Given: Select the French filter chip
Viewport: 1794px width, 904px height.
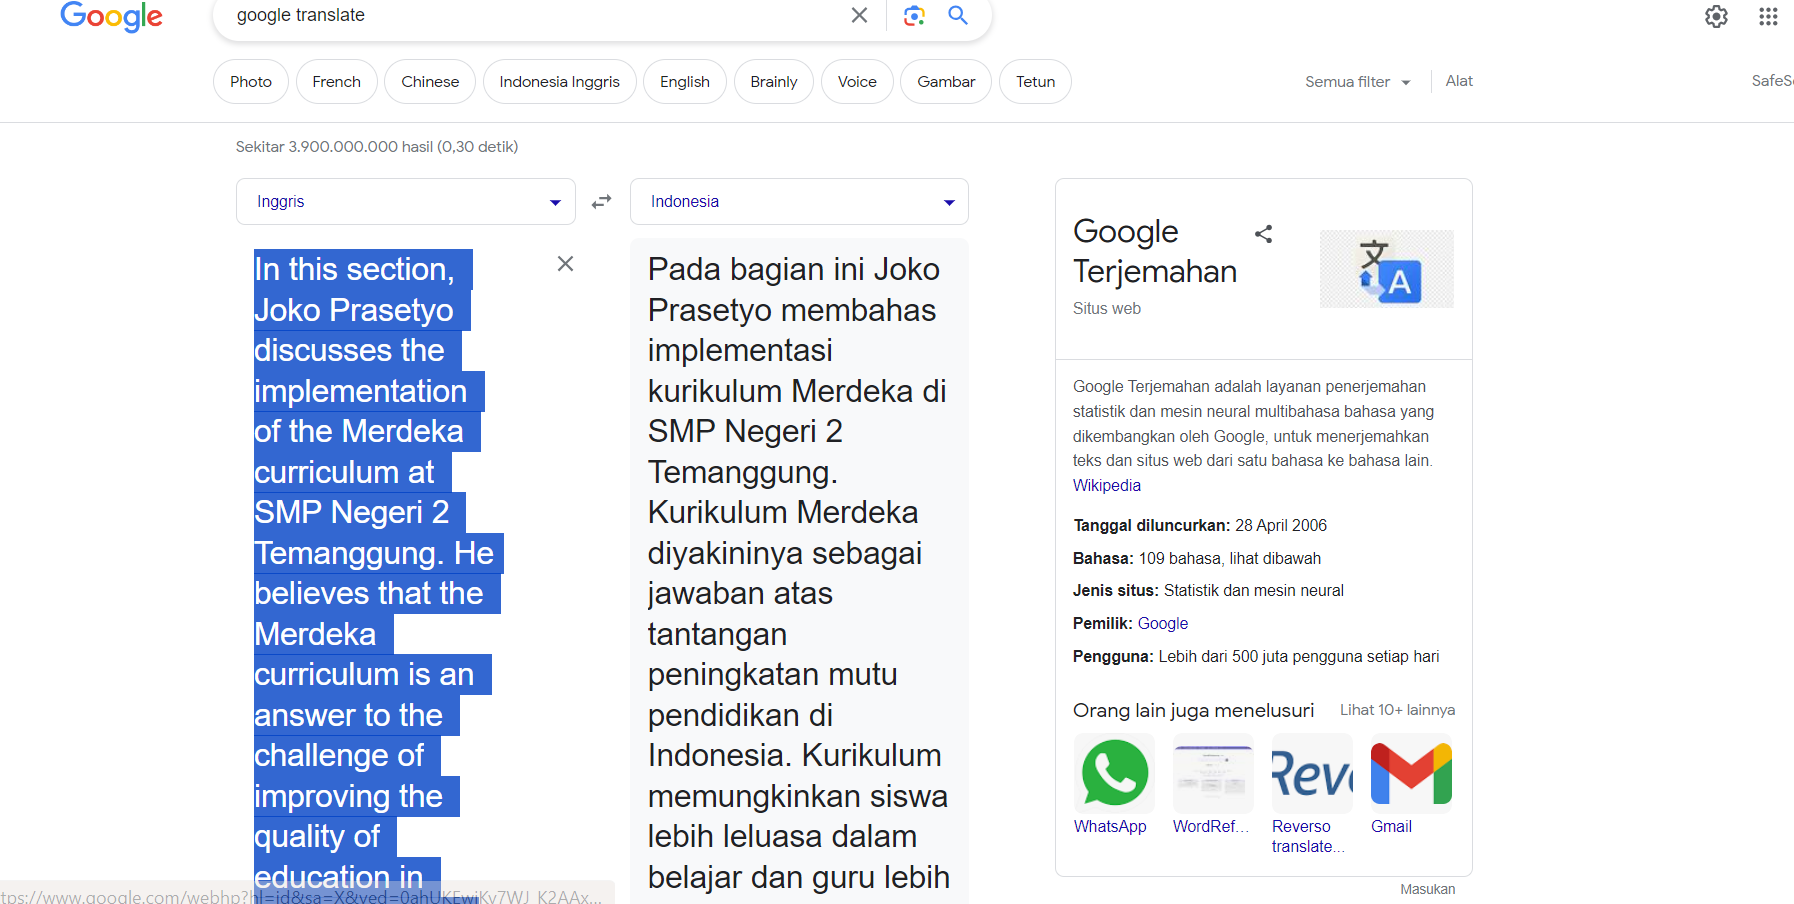Looking at the screenshot, I should point(337,82).
